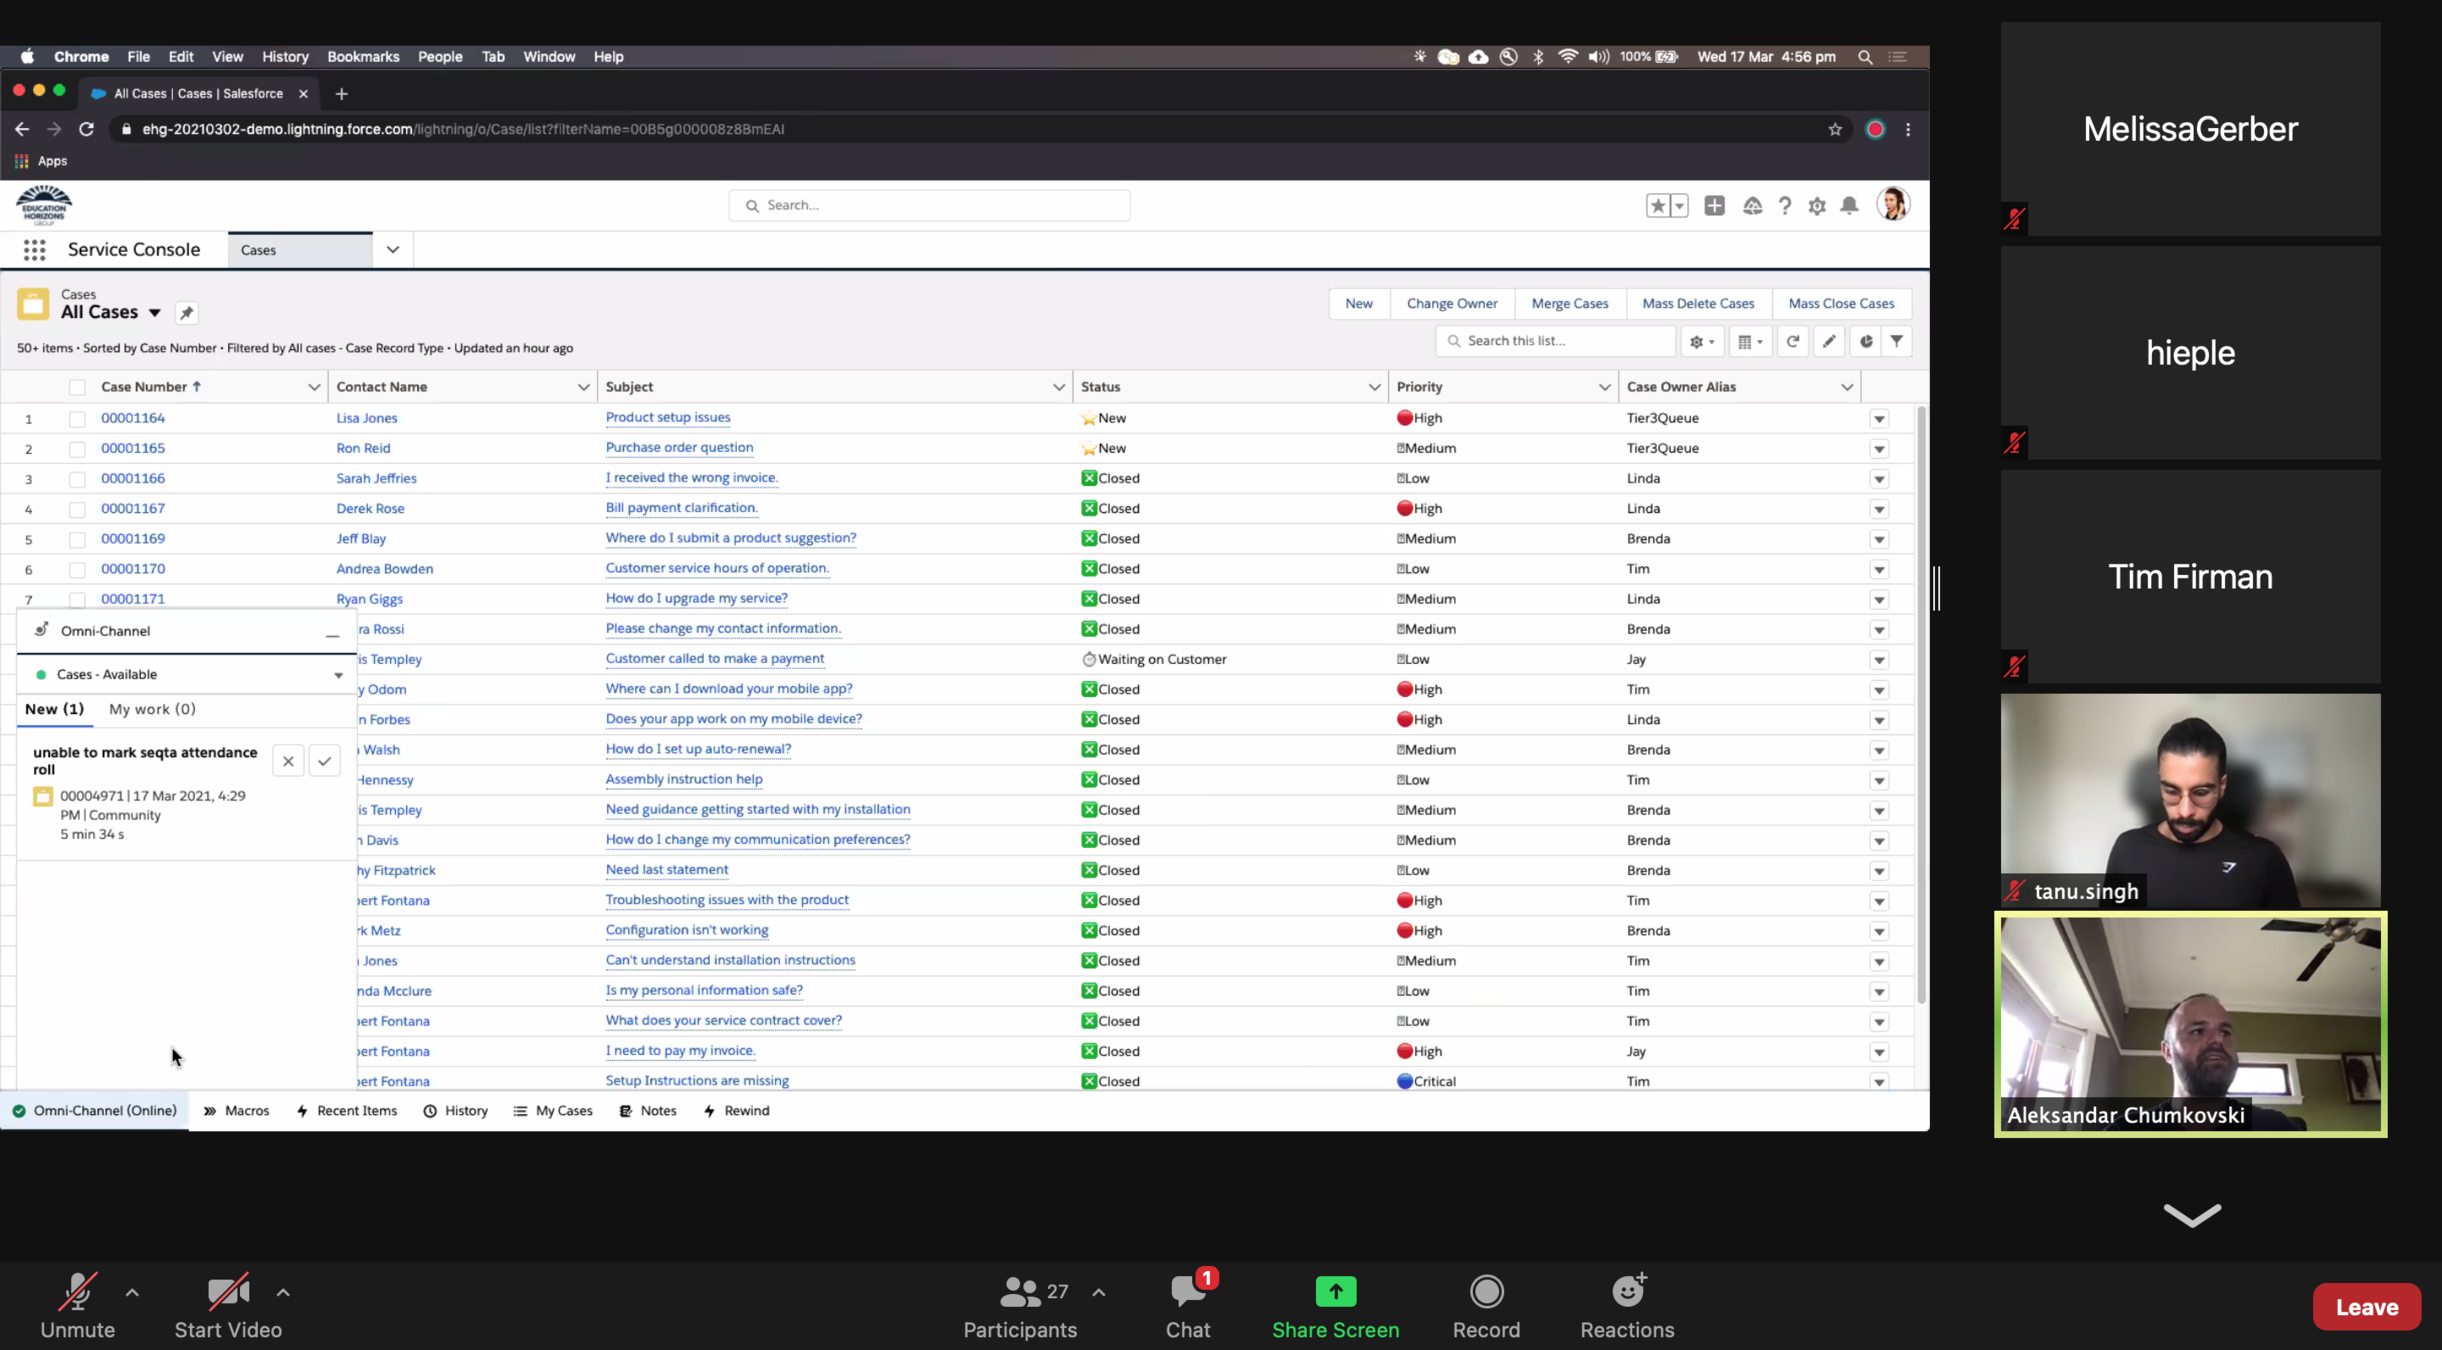Click the App Launcher grid icon
The height and width of the screenshot is (1350, 2442).
pyautogui.click(x=34, y=250)
